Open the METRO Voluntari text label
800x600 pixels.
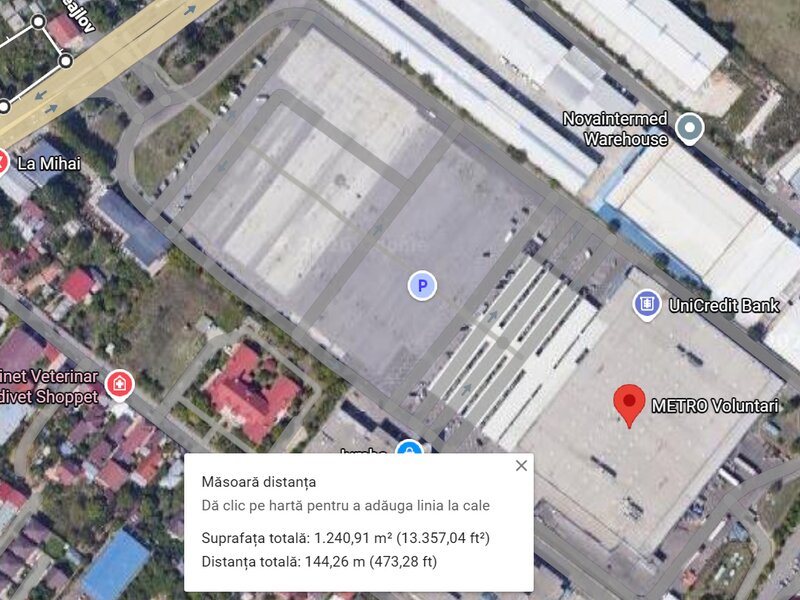pyautogui.click(x=715, y=406)
